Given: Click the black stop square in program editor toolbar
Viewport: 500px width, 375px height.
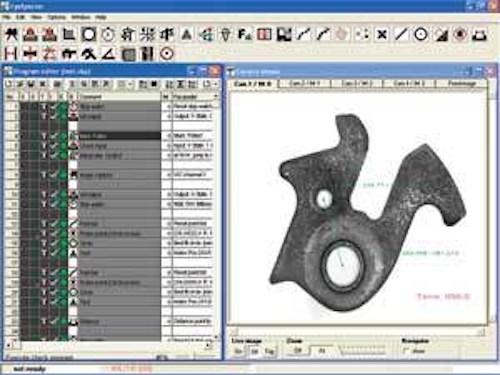Looking at the screenshot, I should coord(154,84).
